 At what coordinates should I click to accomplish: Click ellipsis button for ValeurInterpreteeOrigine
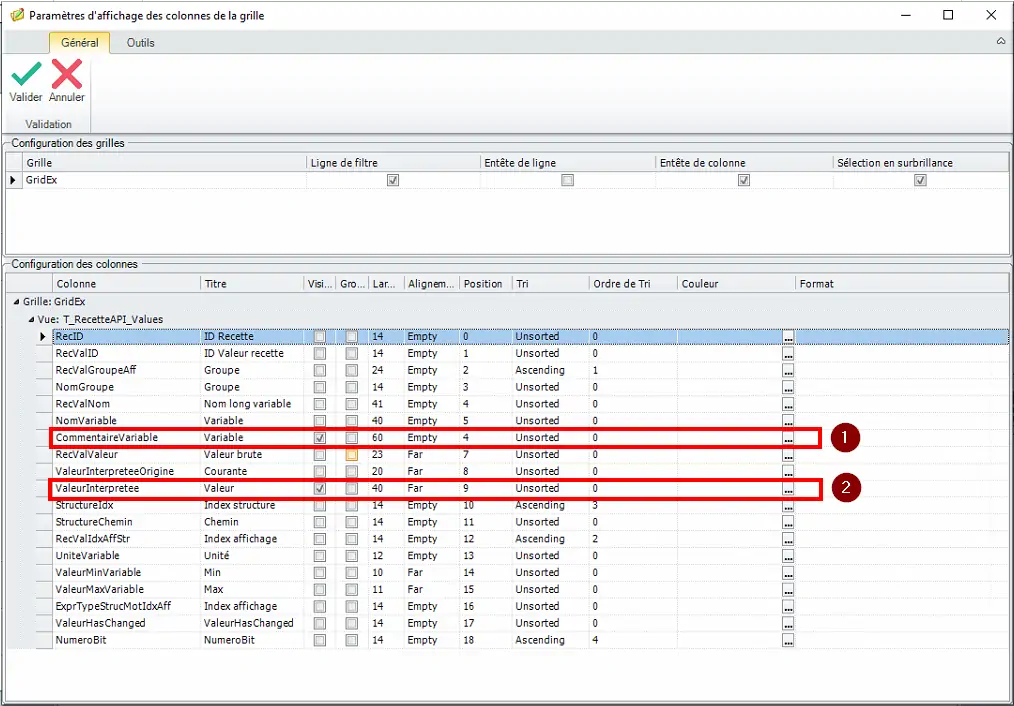[x=788, y=471]
